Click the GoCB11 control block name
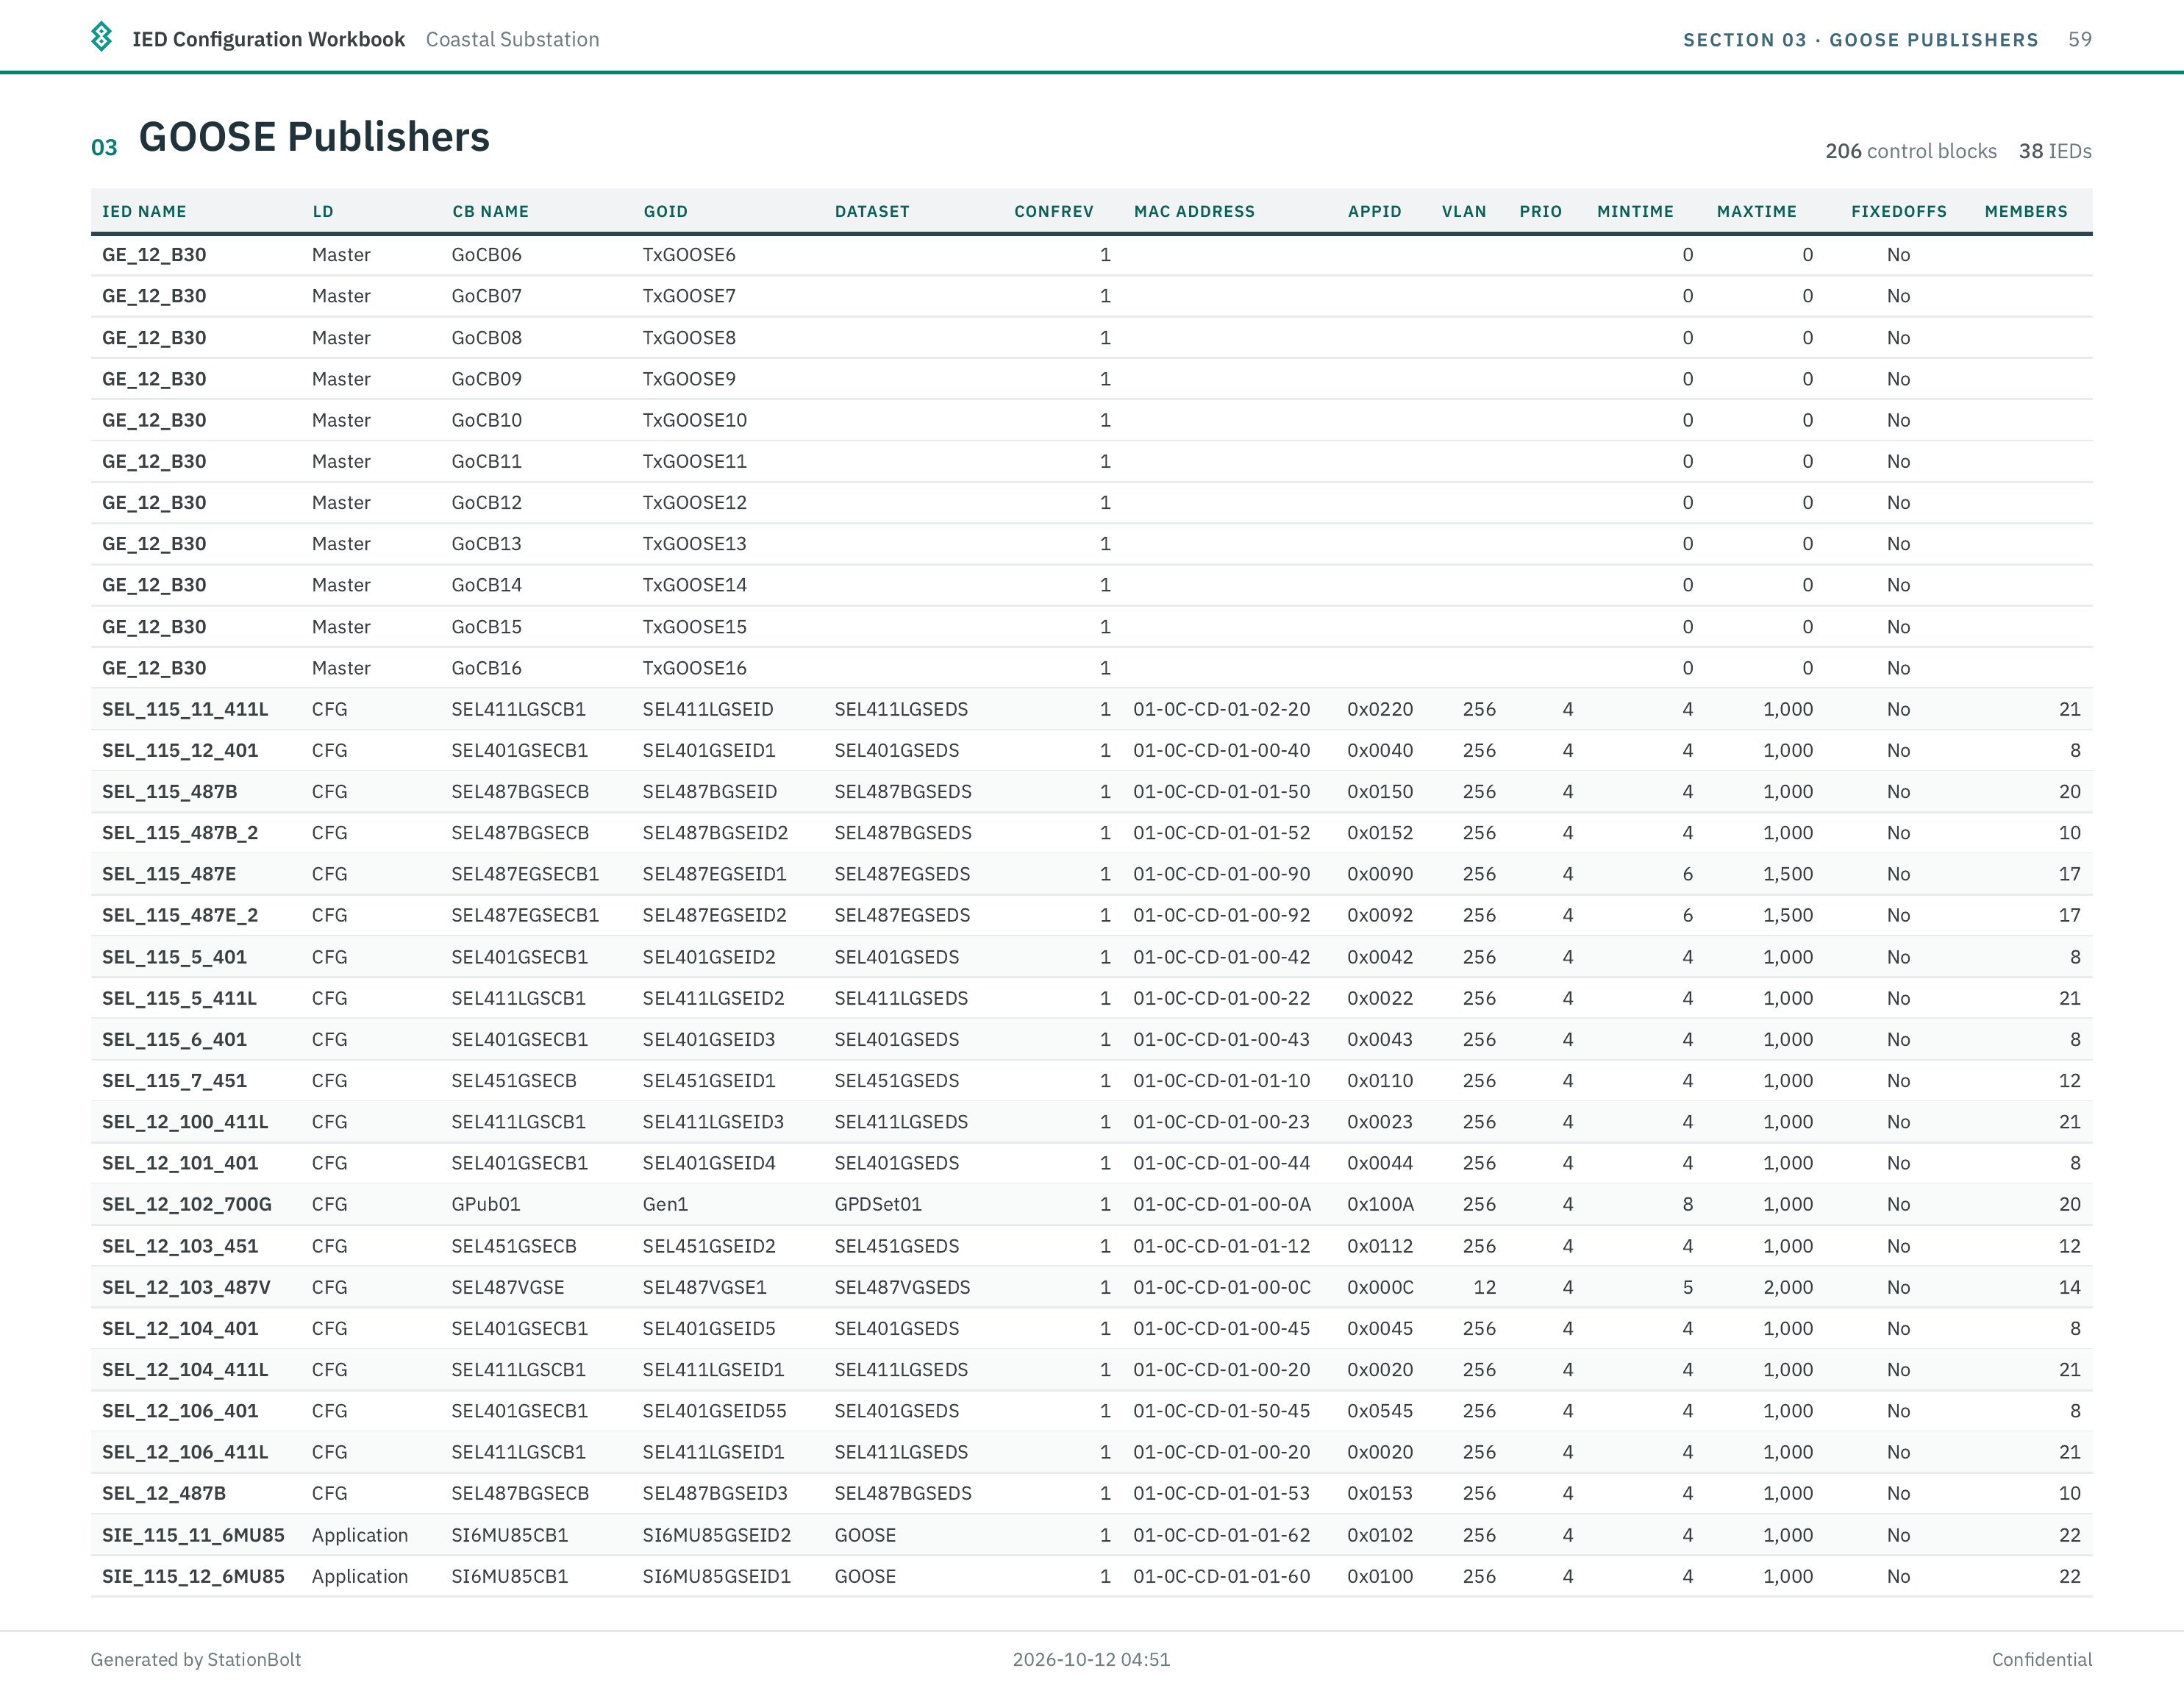 point(486,461)
